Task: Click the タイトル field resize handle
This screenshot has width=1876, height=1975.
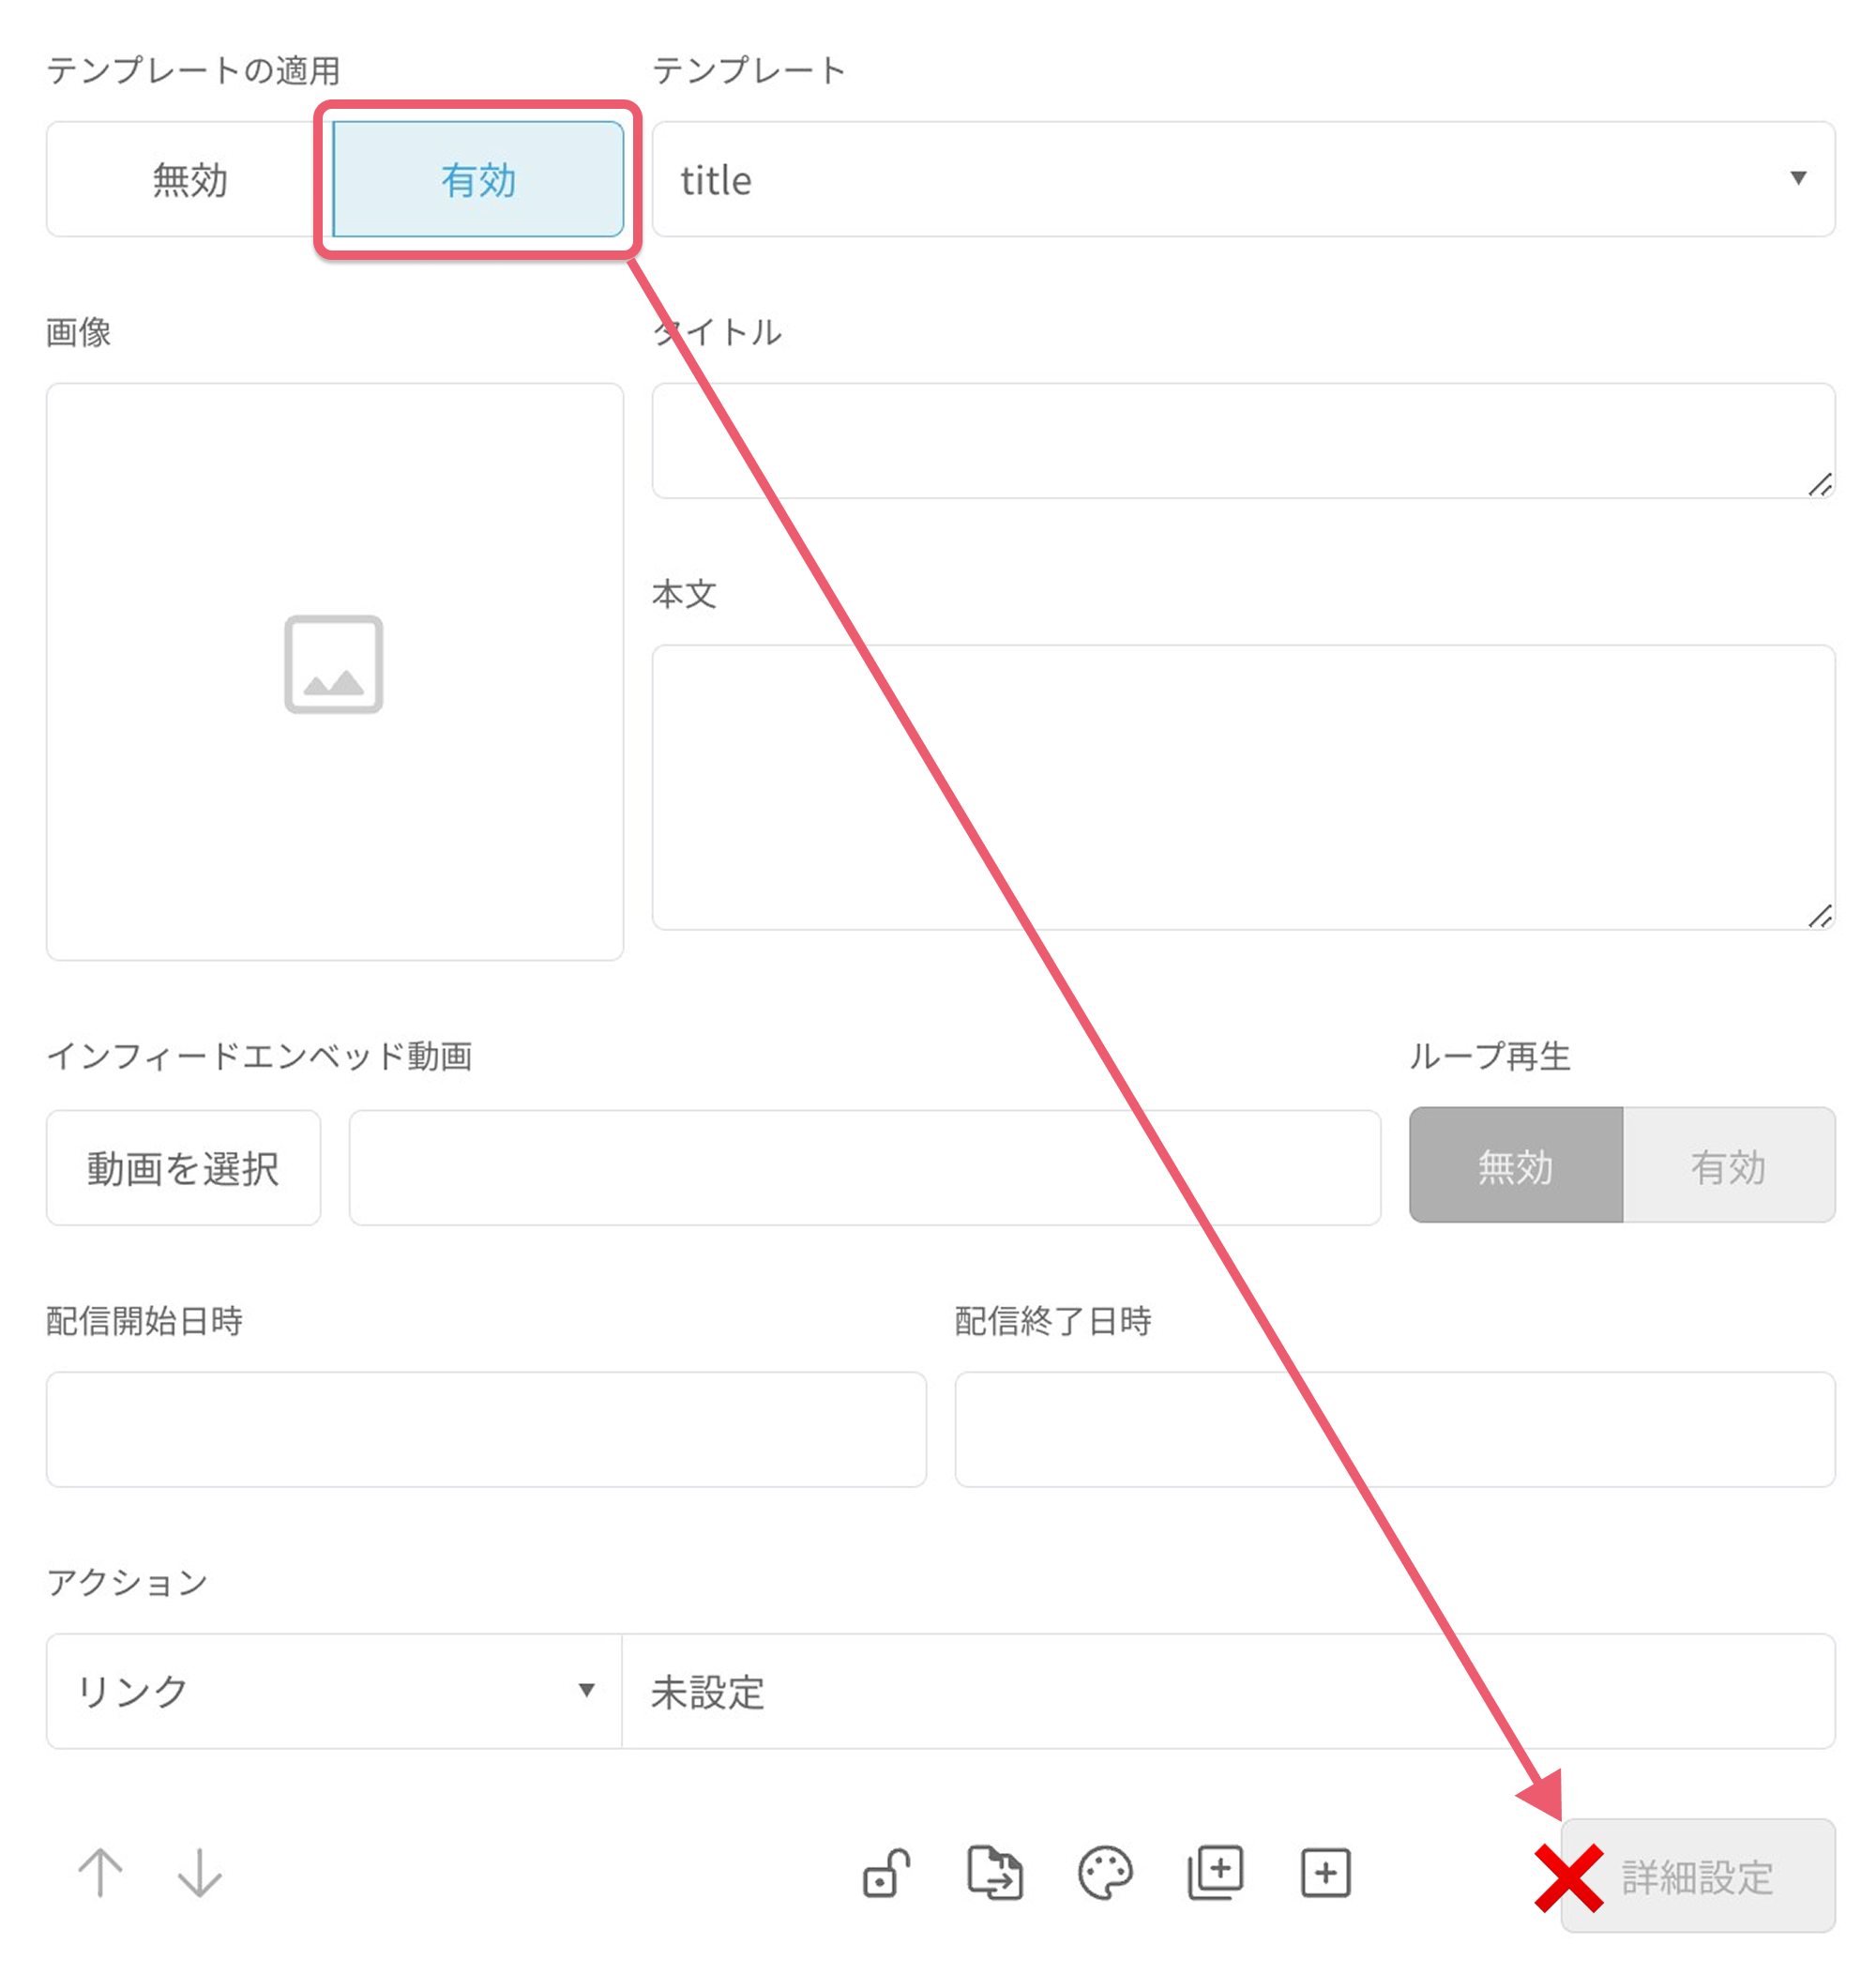Action: tap(1820, 484)
